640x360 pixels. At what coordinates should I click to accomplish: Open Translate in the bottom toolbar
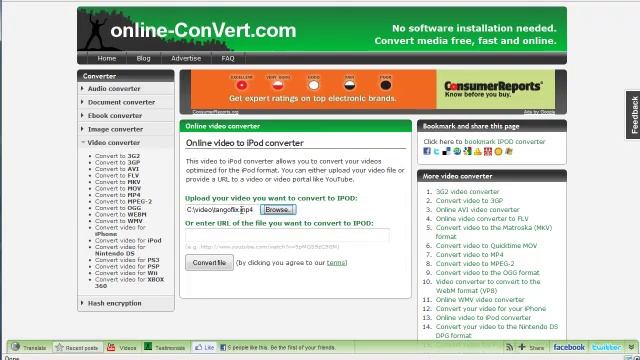pyautogui.click(x=29, y=347)
